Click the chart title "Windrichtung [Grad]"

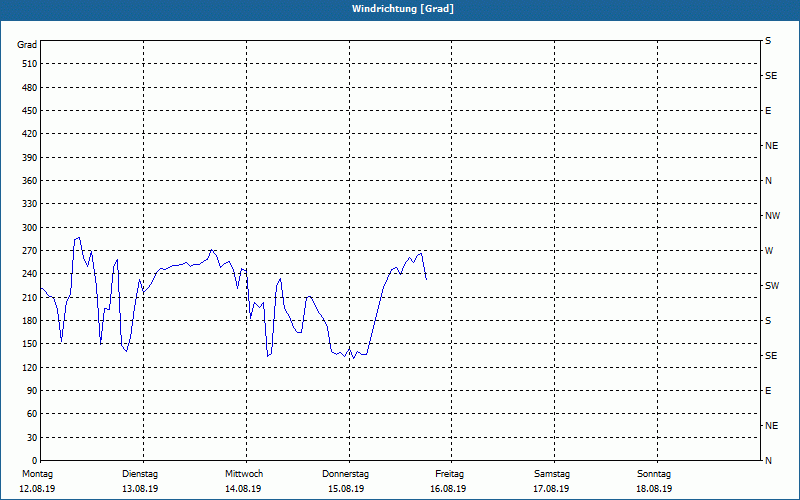(403, 9)
